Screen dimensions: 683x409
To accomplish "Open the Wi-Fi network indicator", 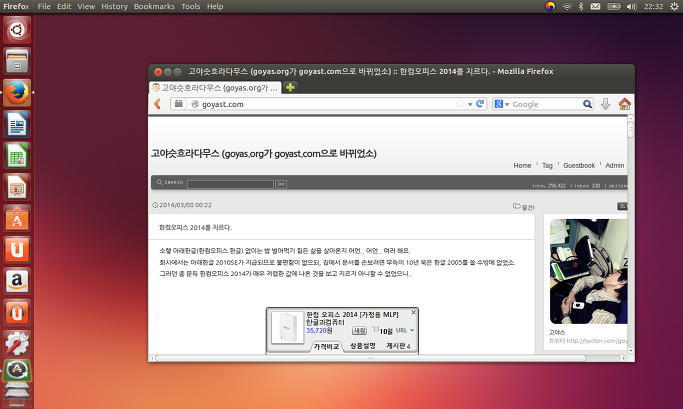I will tap(567, 6).
